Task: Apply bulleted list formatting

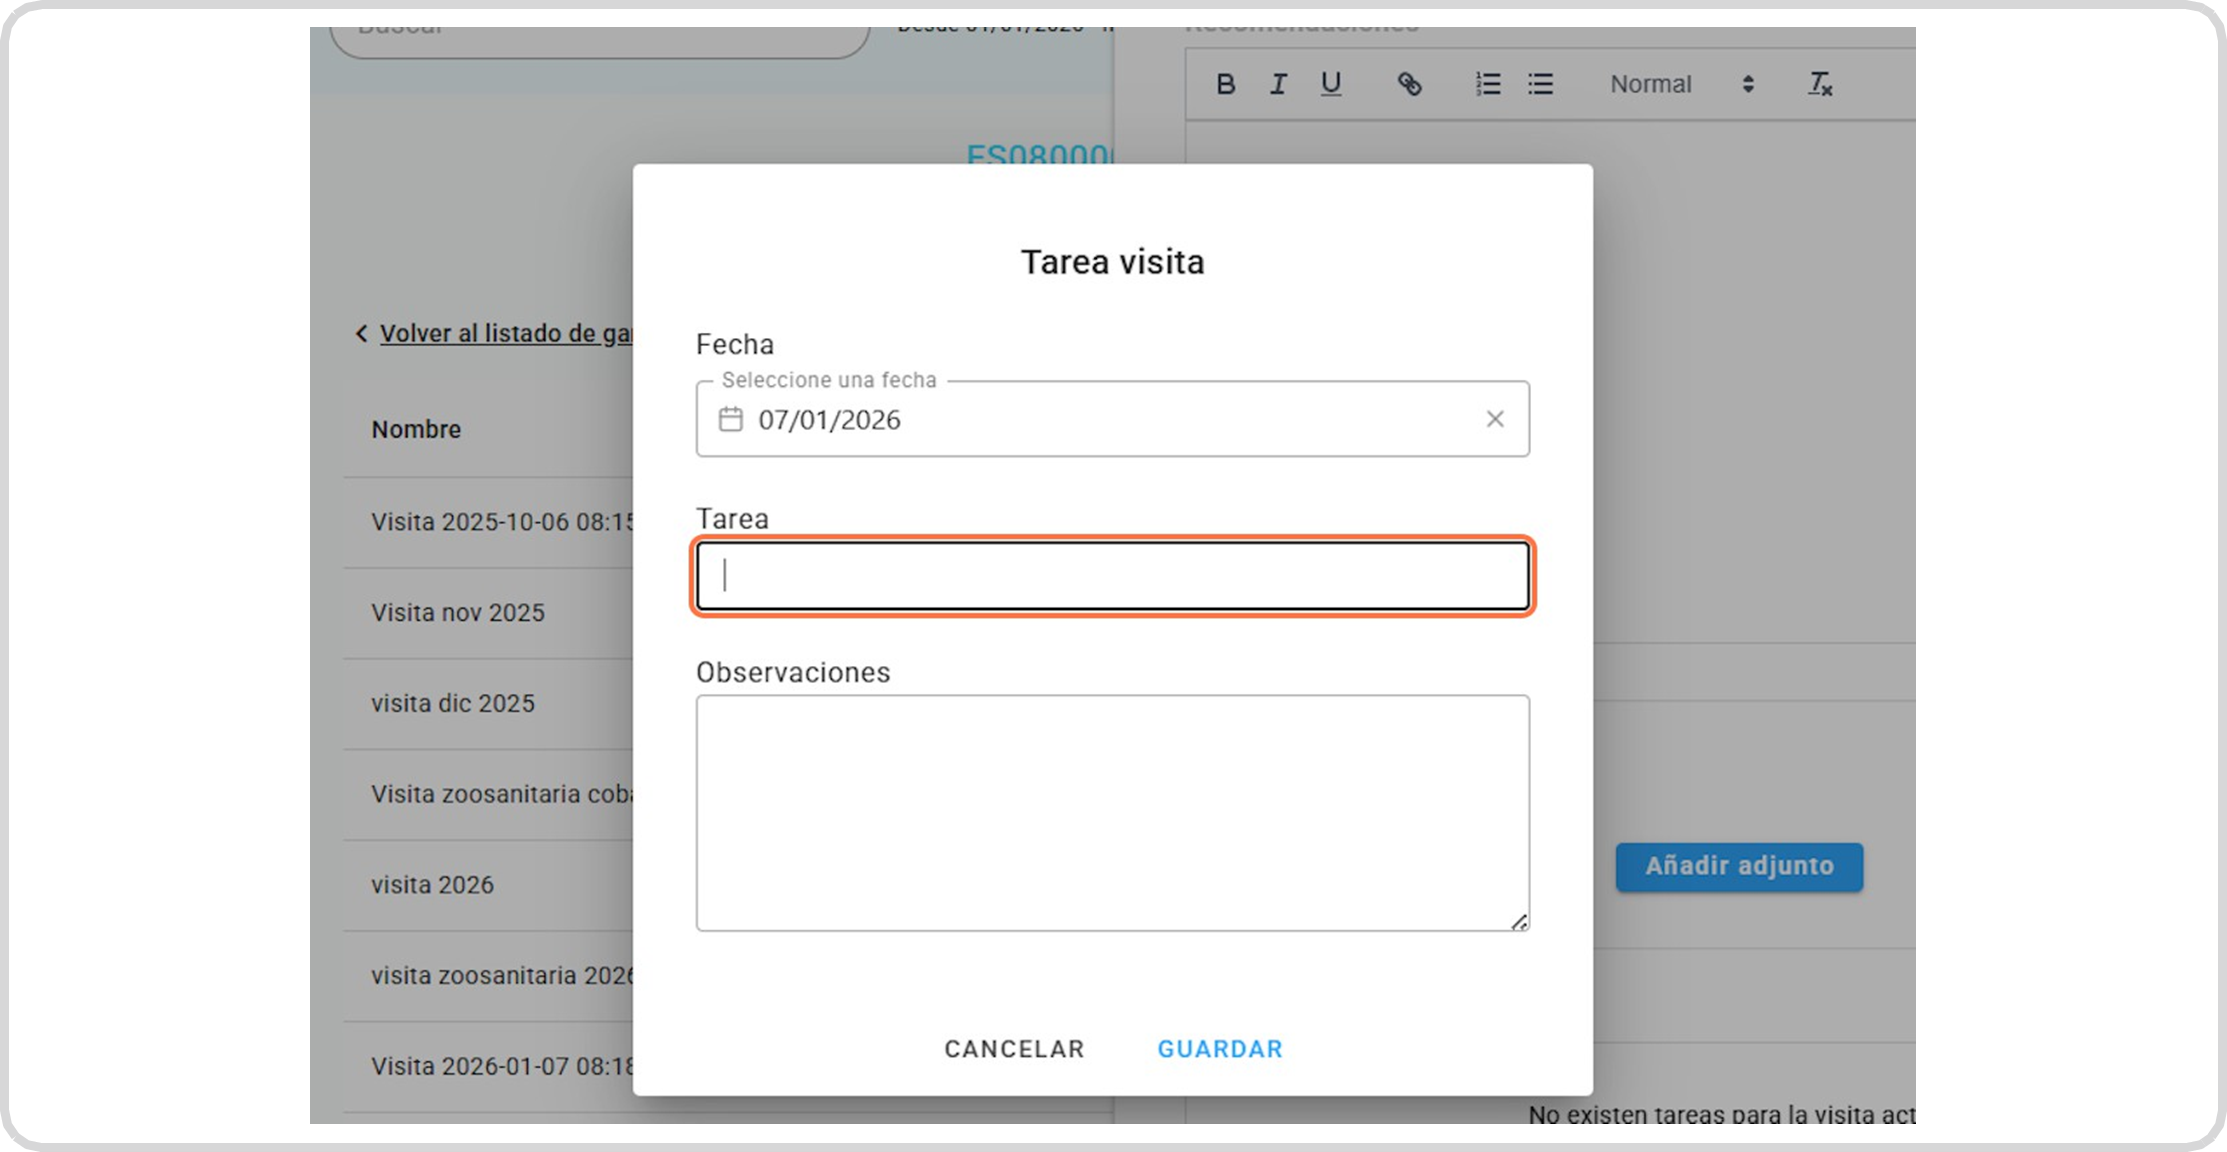Action: (x=1540, y=85)
